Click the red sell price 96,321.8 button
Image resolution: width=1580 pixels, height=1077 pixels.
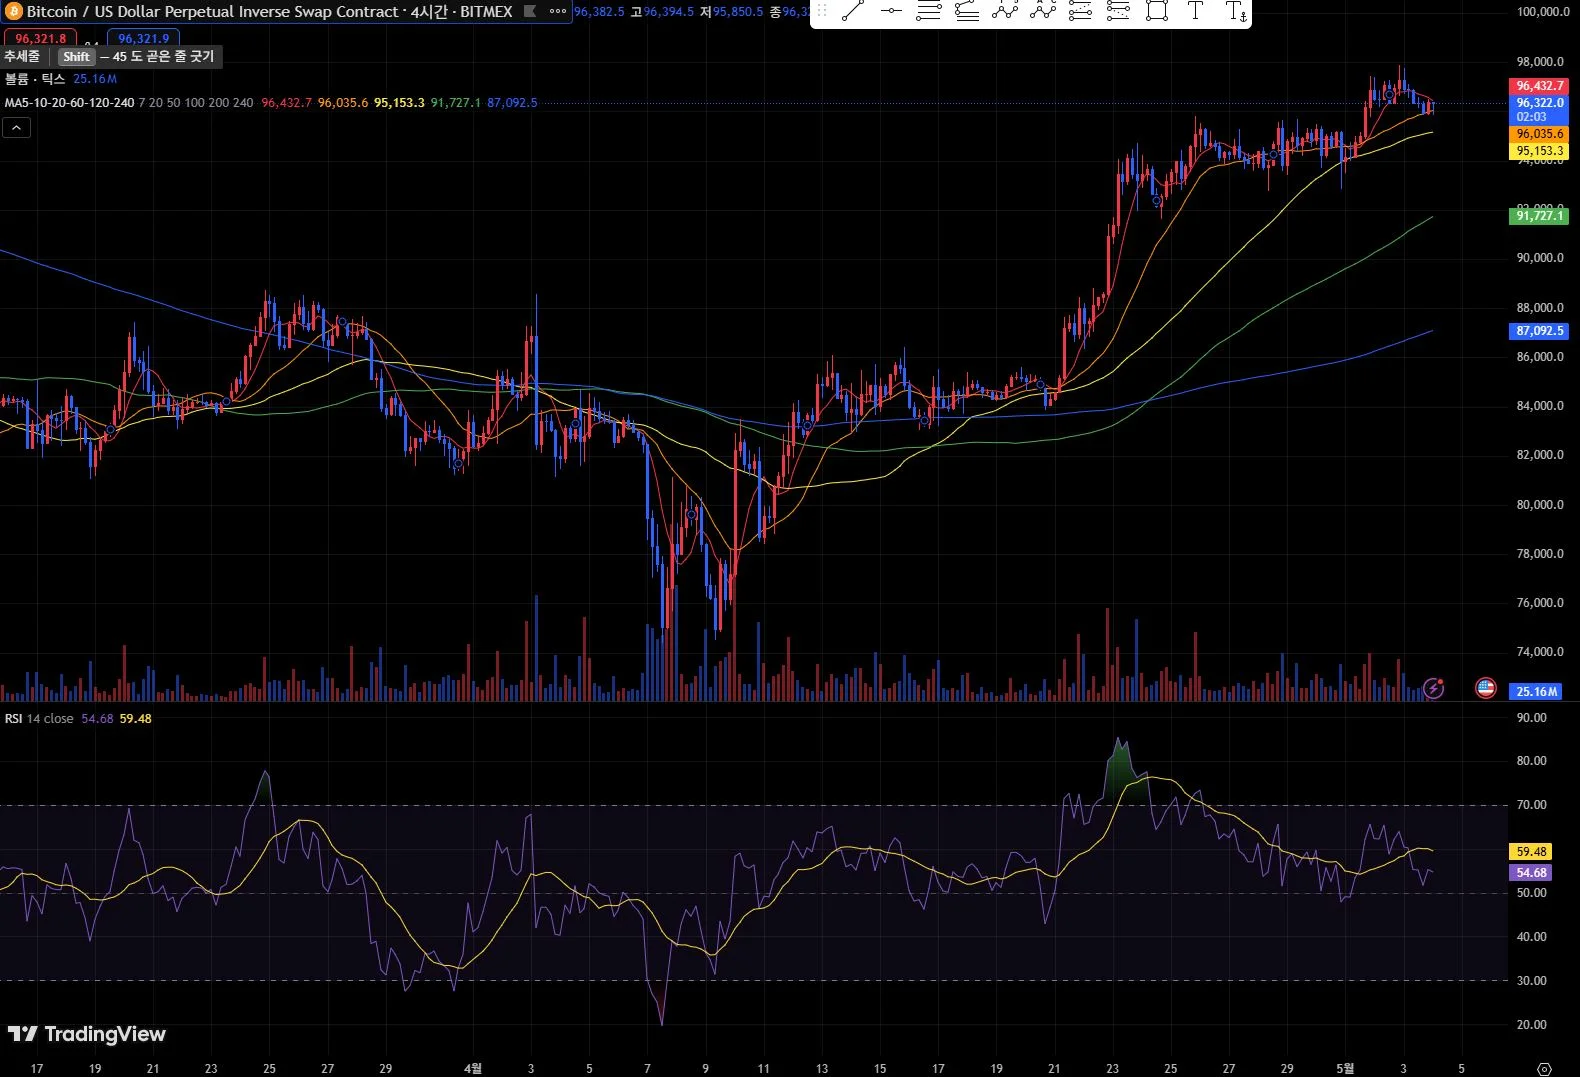40,39
